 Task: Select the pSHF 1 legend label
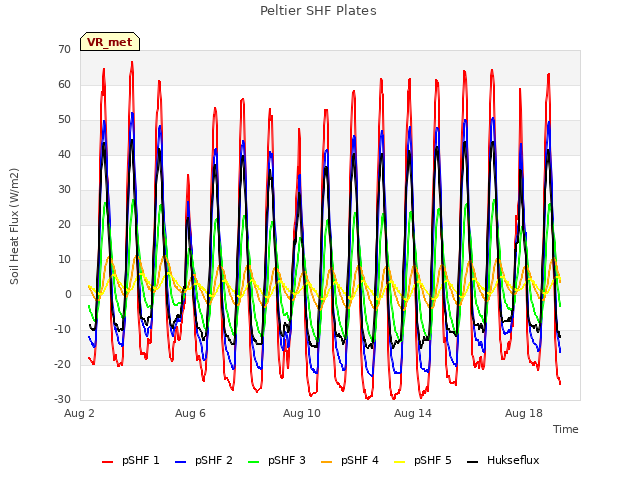(x=141, y=460)
